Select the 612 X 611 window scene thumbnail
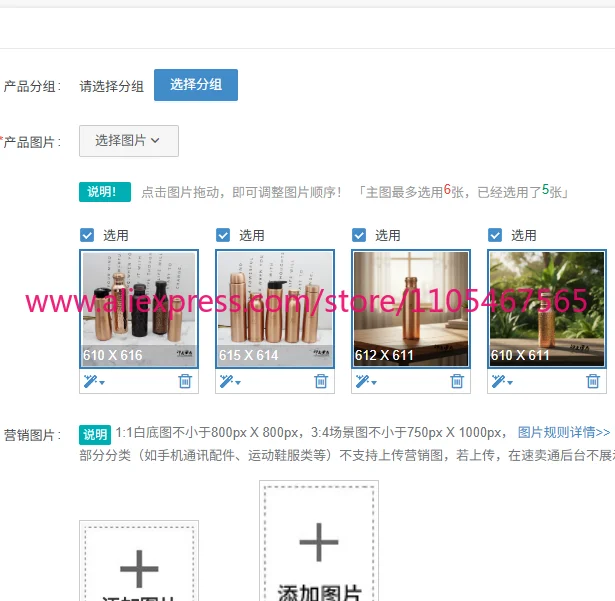 tap(411, 309)
